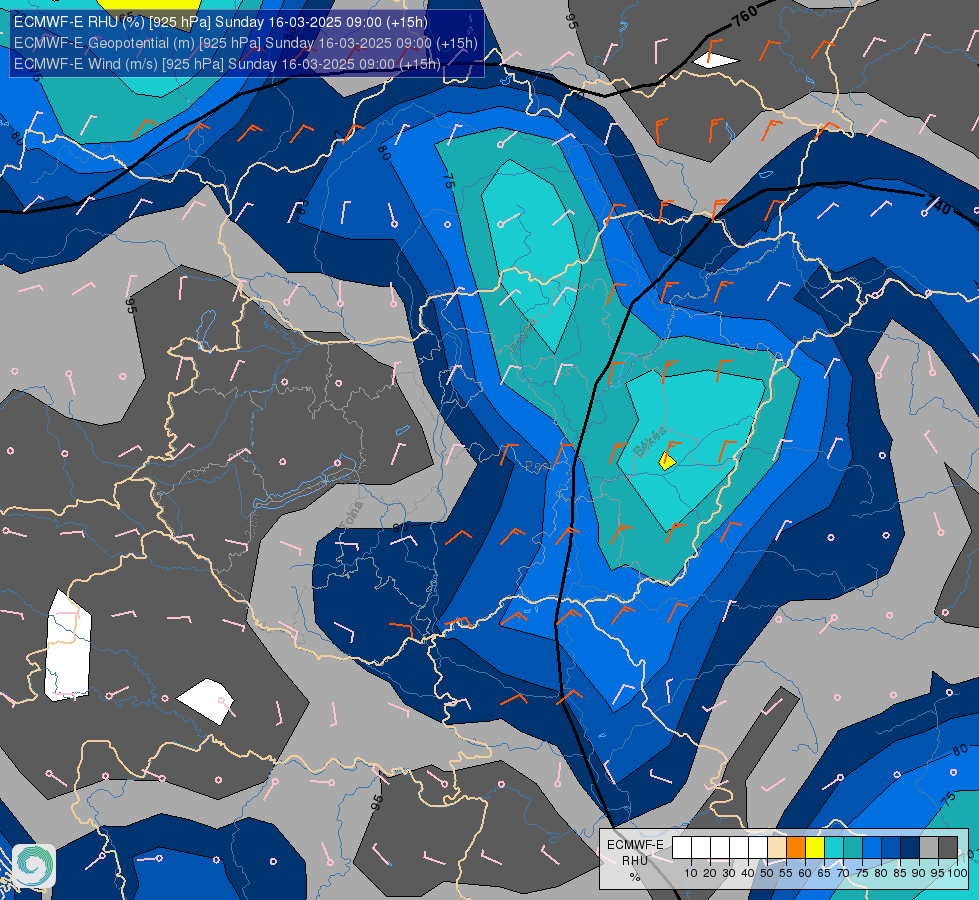Click the RHU label in the legend
Viewport: 979px width, 900px height.
[635, 861]
